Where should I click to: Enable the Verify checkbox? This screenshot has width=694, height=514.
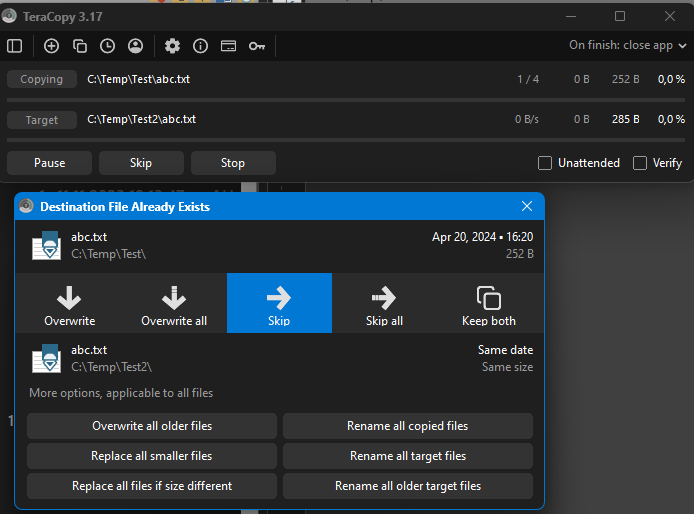[640, 163]
